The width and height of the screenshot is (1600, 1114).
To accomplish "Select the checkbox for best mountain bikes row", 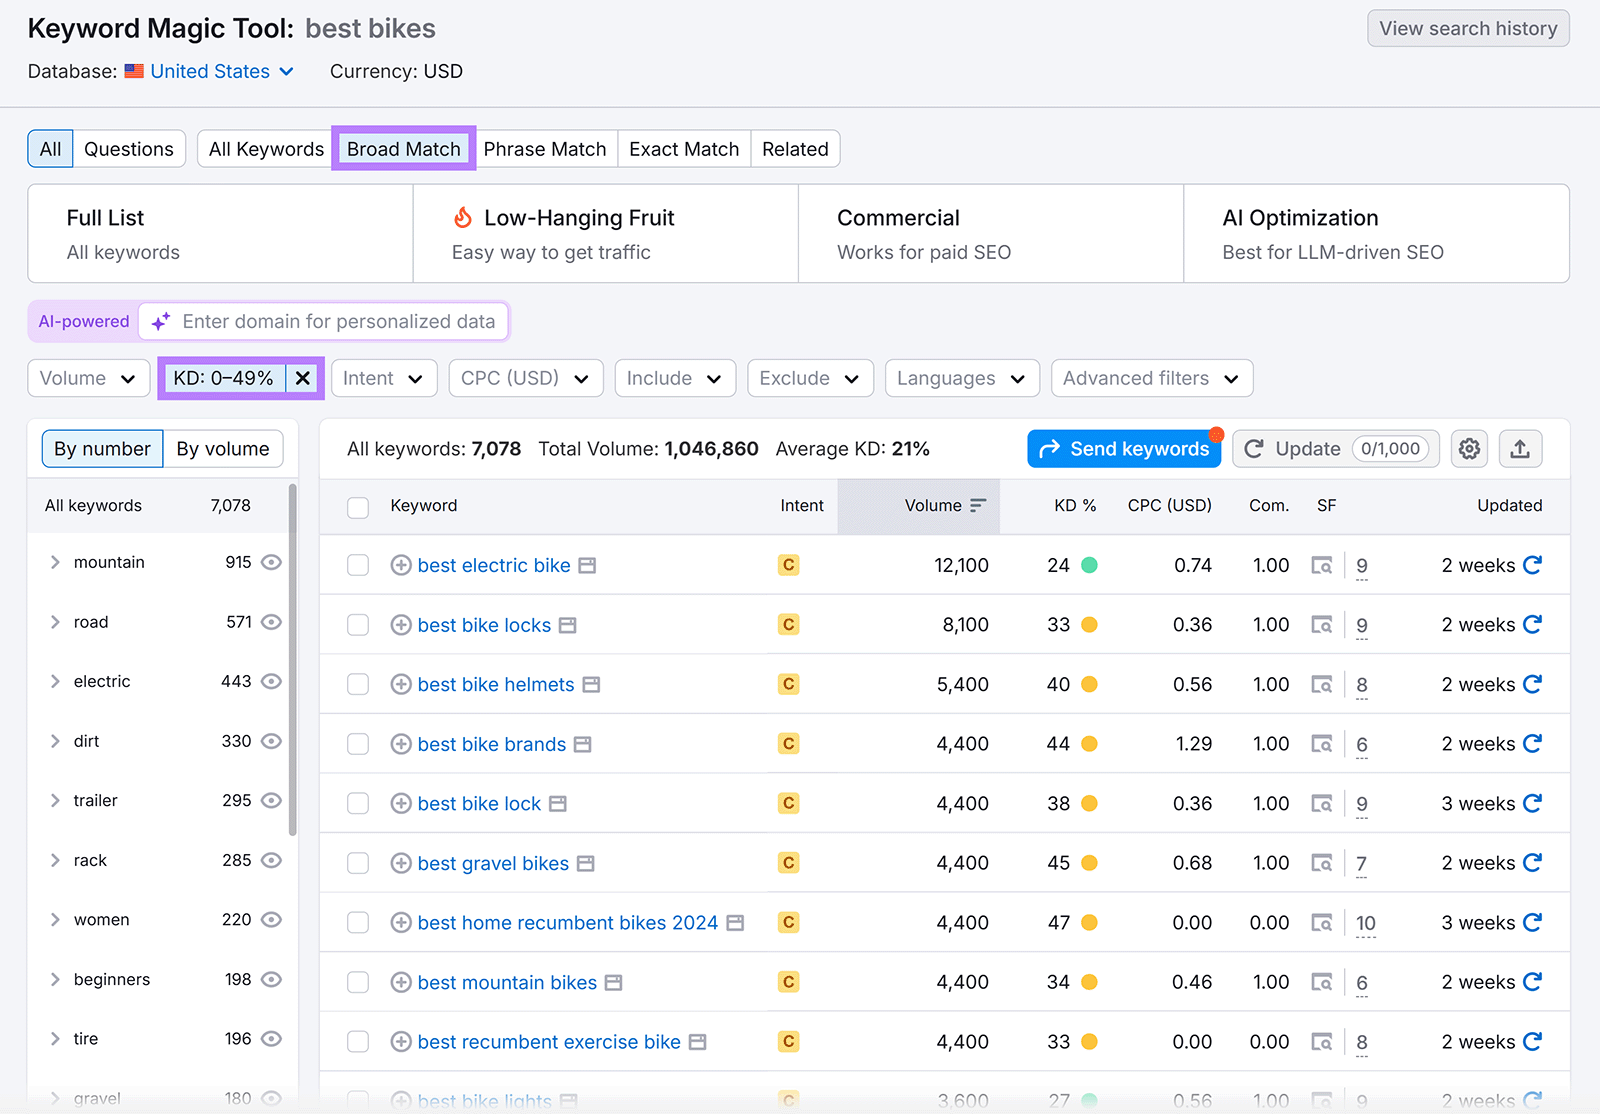I will pos(357,982).
